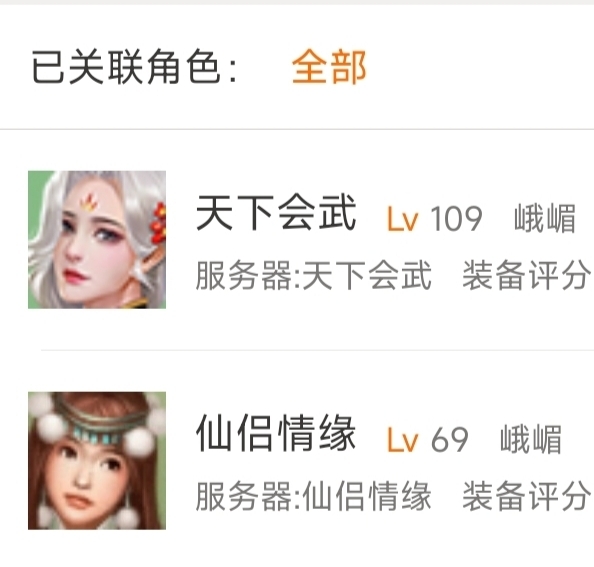Tap 峨嵋 class tag next to Lv 69
This screenshot has height=567, width=594.
(x=531, y=439)
